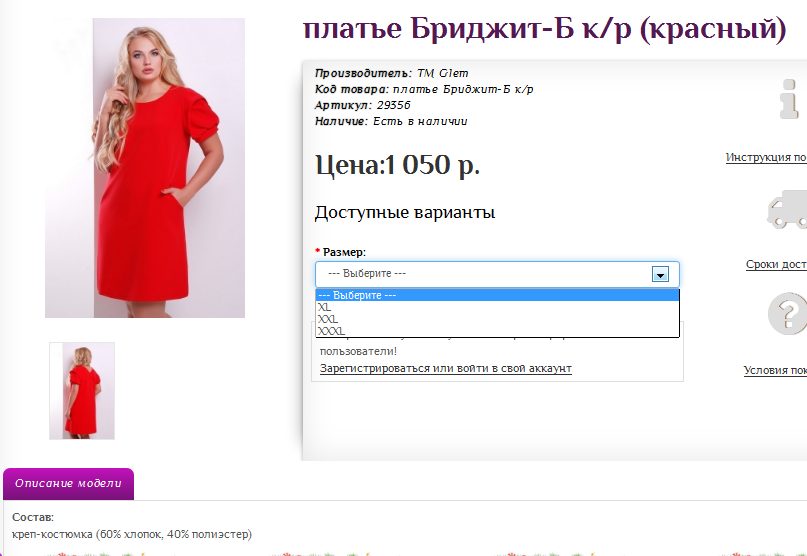
Task: Click the delivery truck icon
Action: coord(787,209)
